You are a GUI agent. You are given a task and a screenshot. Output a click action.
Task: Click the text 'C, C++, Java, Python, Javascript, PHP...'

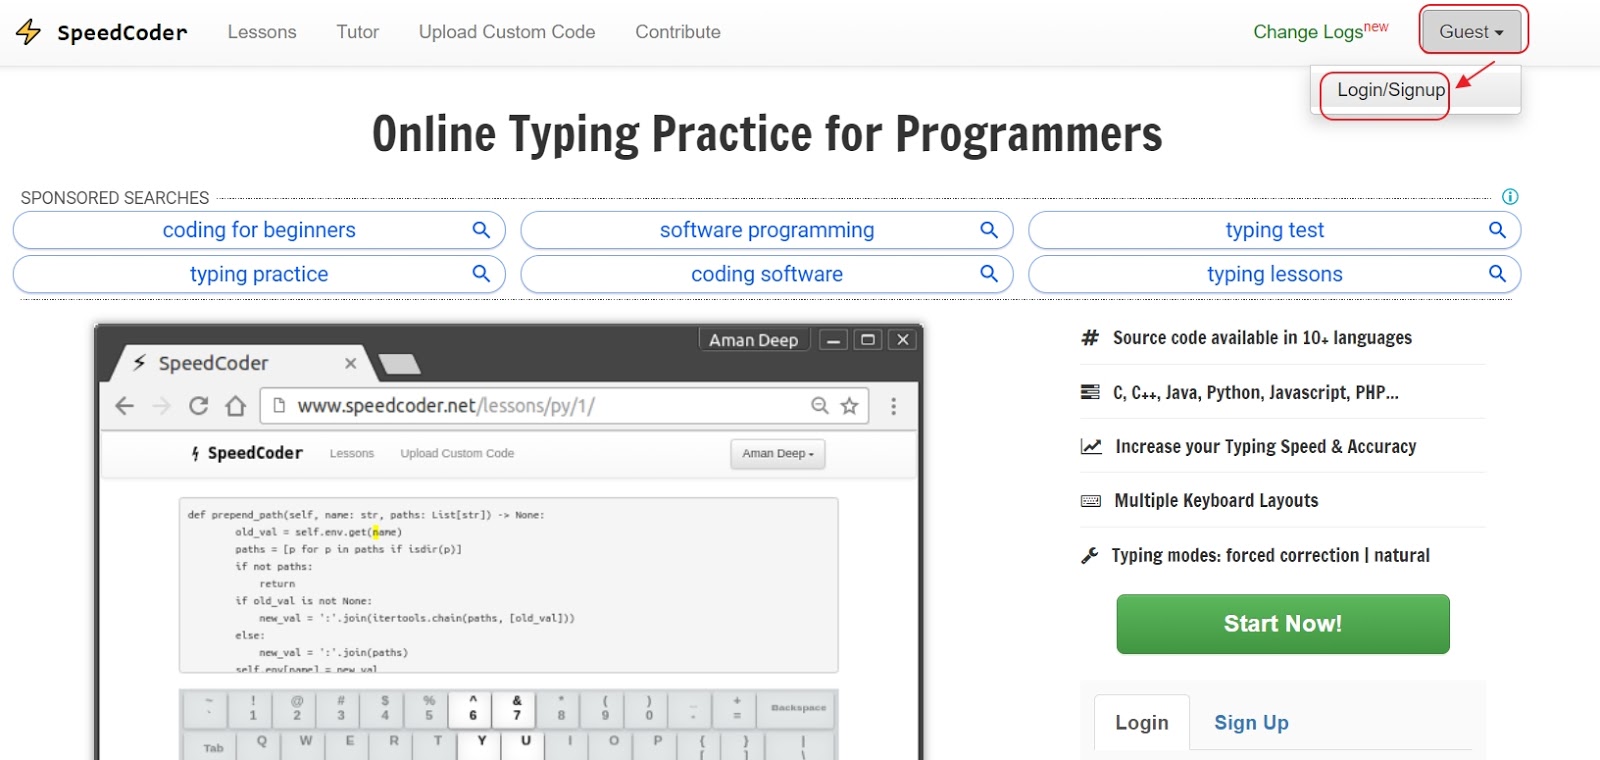point(1256,392)
